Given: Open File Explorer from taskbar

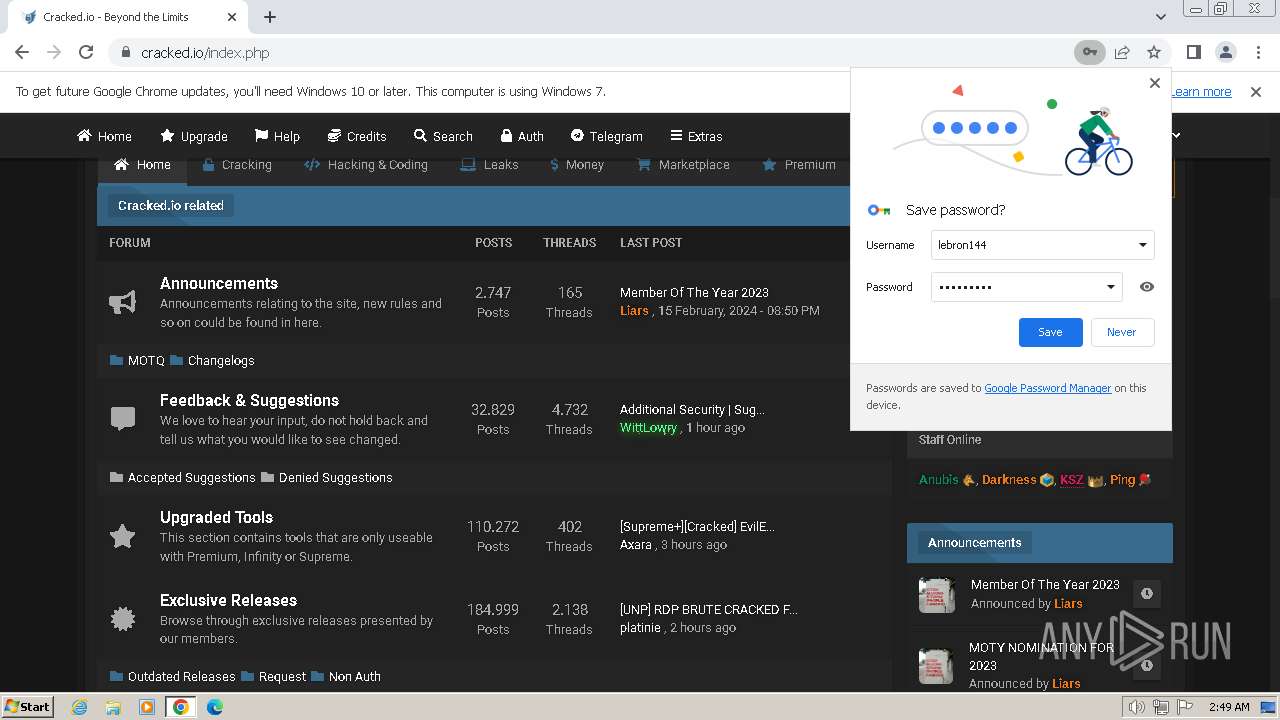Looking at the screenshot, I should [113, 707].
